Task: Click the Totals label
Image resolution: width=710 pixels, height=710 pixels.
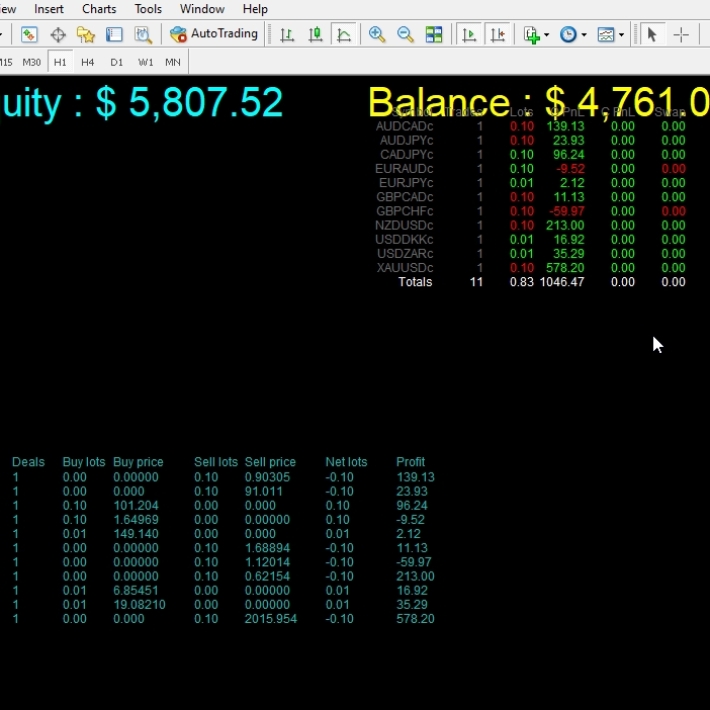Action: 415,282
